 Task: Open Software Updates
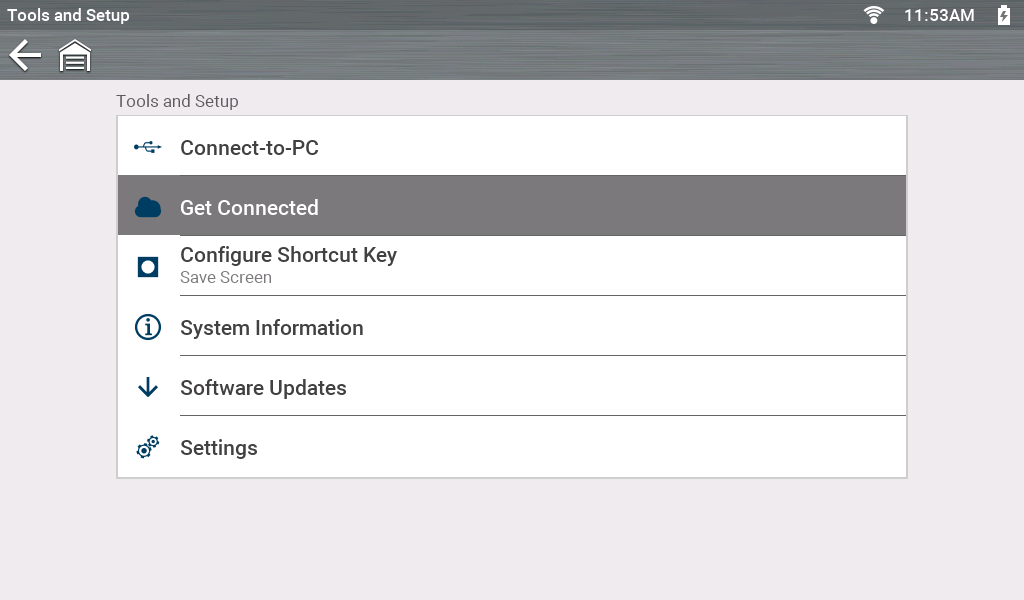[263, 388]
